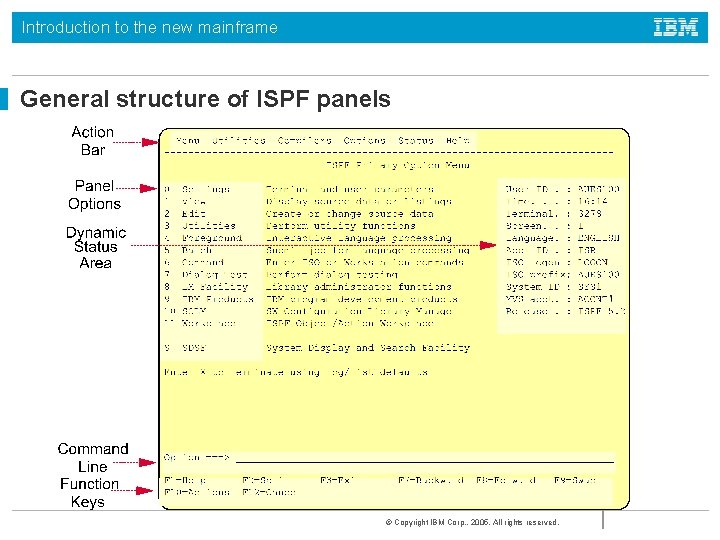This screenshot has width=720, height=540.
Task: Click the TSO prefix status row
Action: coord(562,275)
